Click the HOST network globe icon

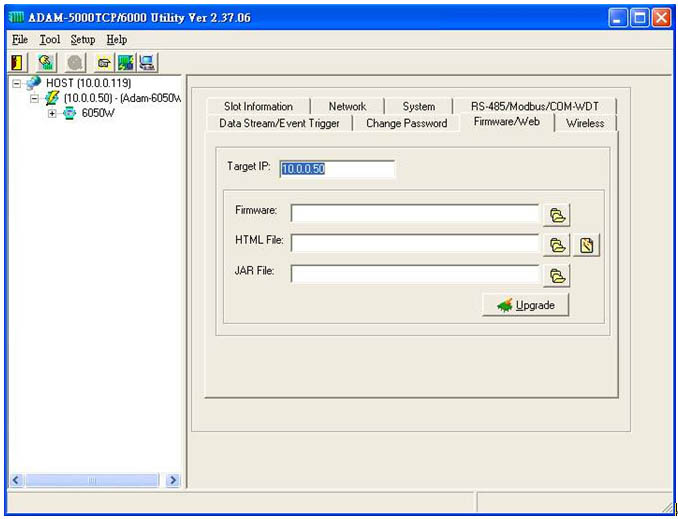pyautogui.click(x=34, y=83)
